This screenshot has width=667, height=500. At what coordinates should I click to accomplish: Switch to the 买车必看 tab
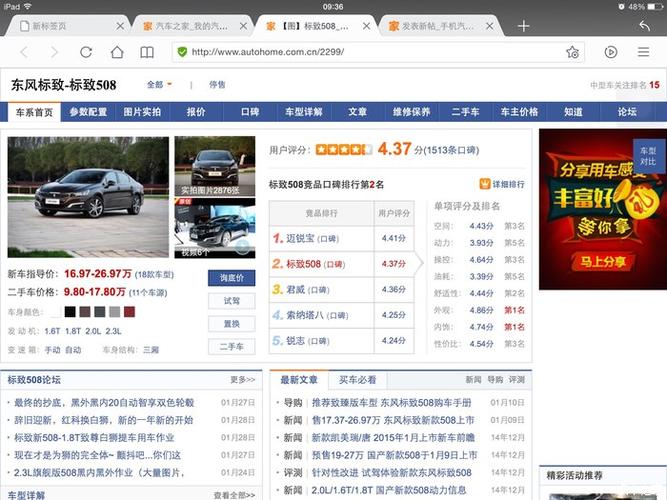click(x=358, y=380)
